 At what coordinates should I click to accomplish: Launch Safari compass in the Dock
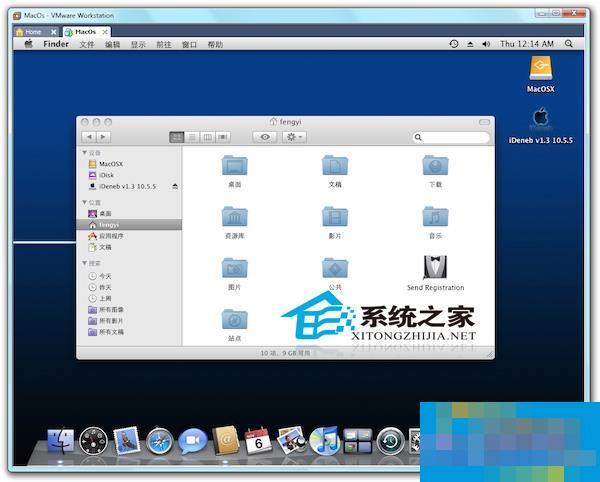pos(160,441)
